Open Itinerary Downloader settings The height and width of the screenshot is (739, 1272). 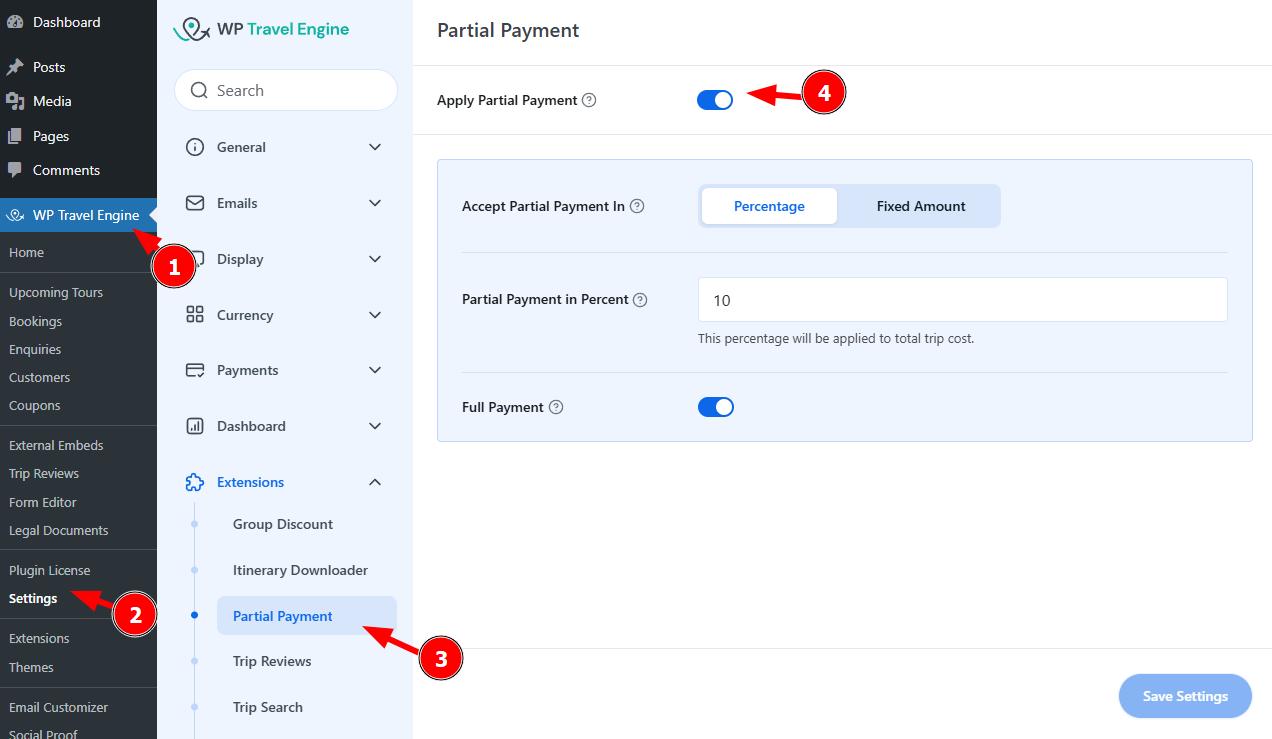click(300, 570)
